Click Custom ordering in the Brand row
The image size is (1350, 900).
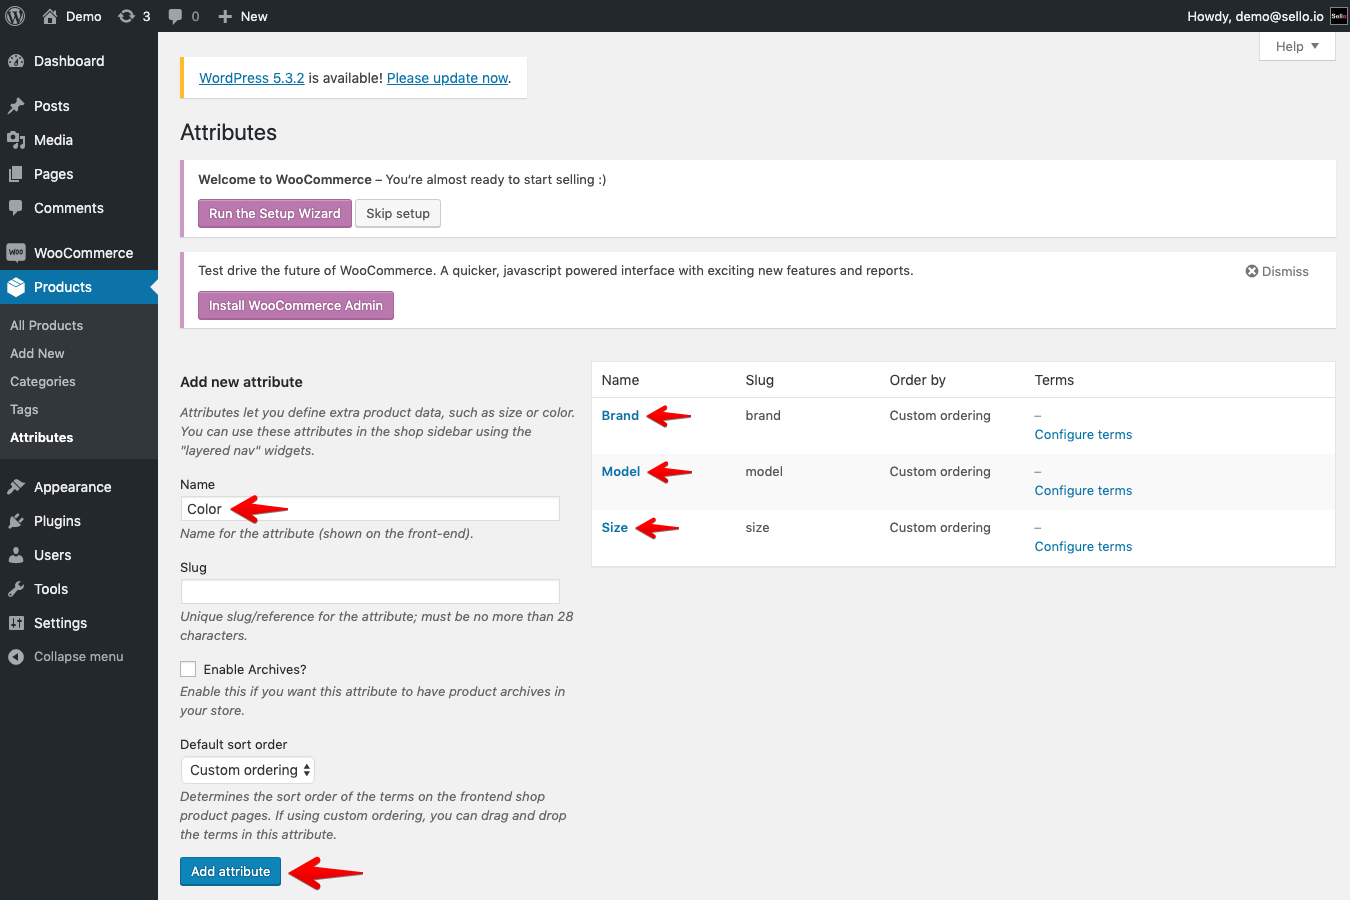[x=940, y=415]
